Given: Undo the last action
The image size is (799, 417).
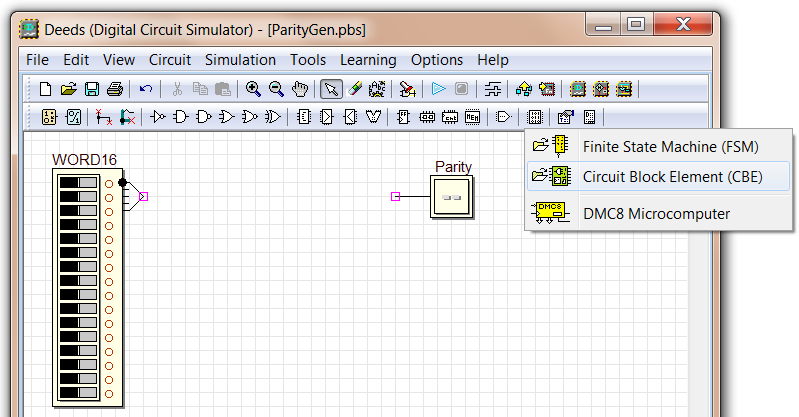Looking at the screenshot, I should click(x=146, y=89).
